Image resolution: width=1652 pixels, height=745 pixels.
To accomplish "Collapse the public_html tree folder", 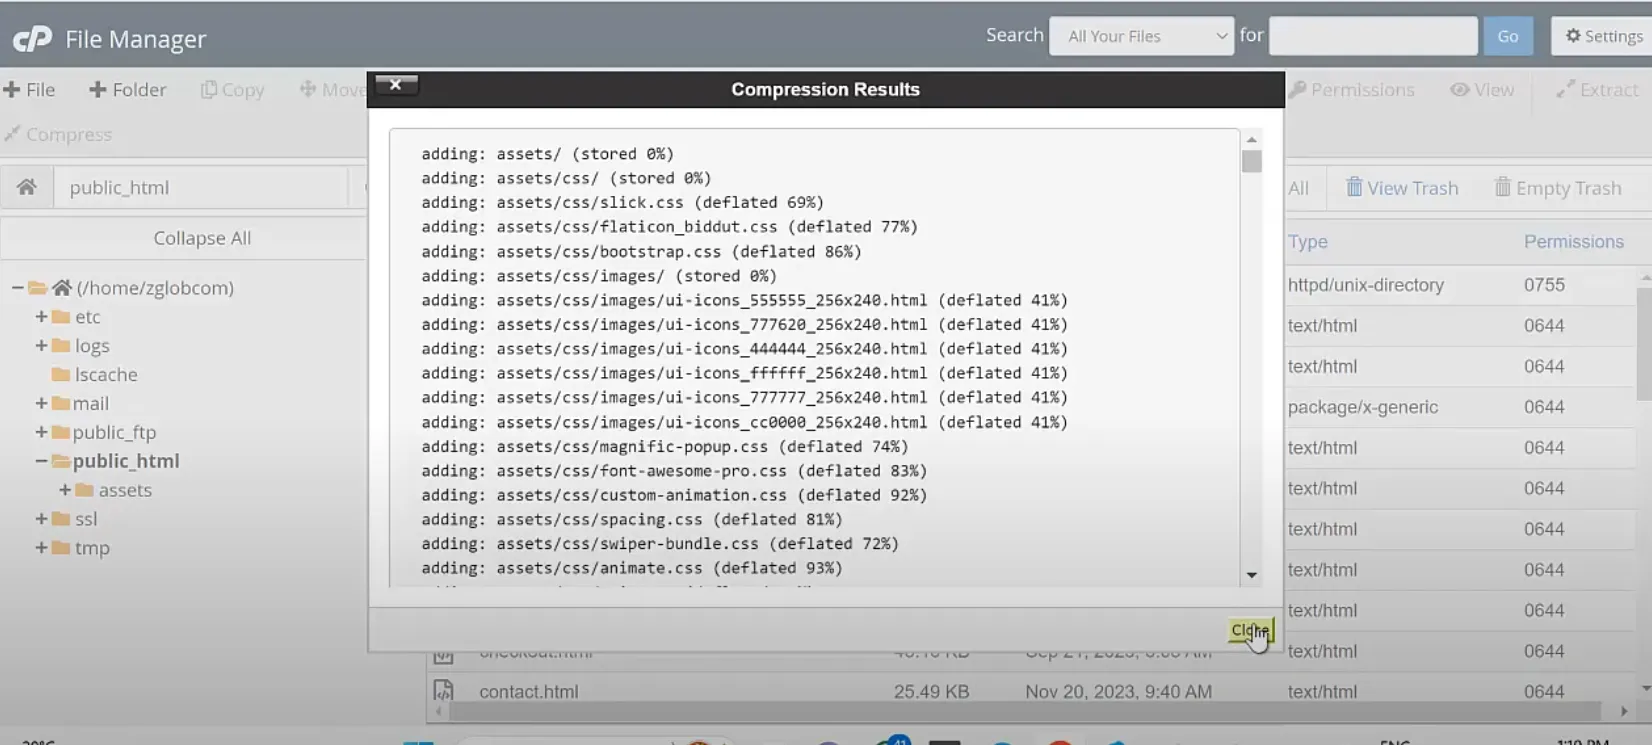I will click(41, 461).
